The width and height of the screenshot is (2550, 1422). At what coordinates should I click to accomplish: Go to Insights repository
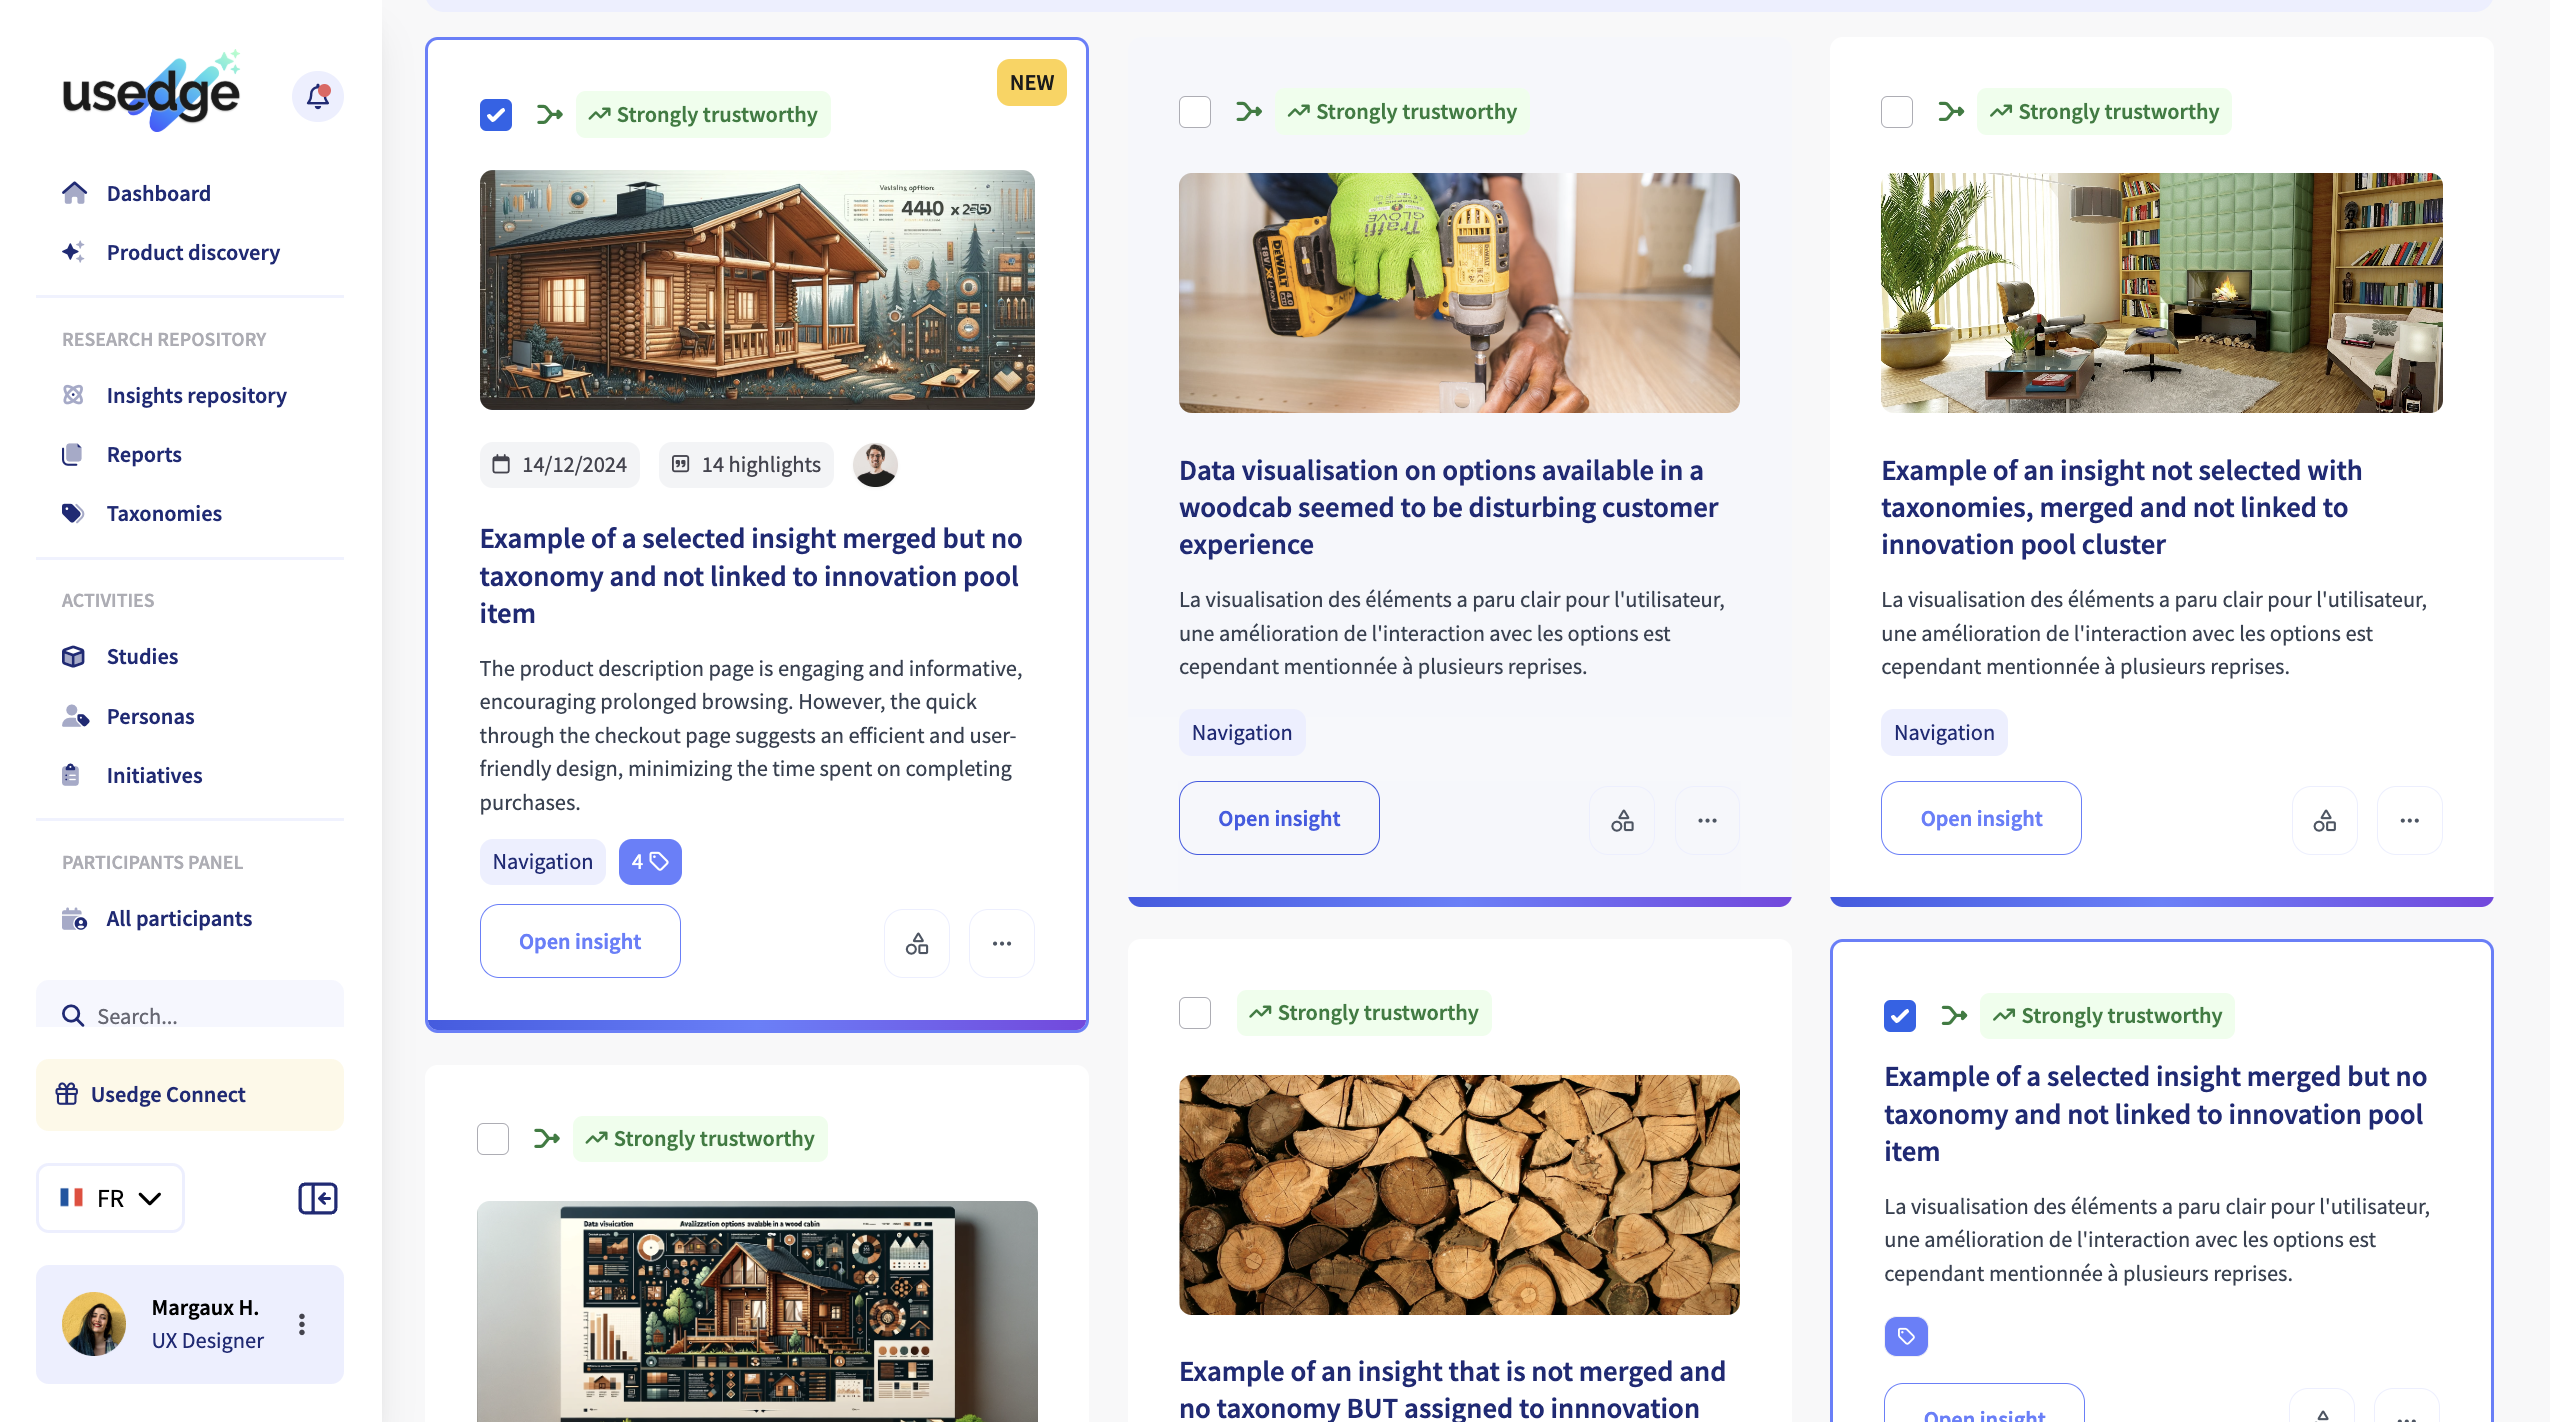tap(196, 395)
